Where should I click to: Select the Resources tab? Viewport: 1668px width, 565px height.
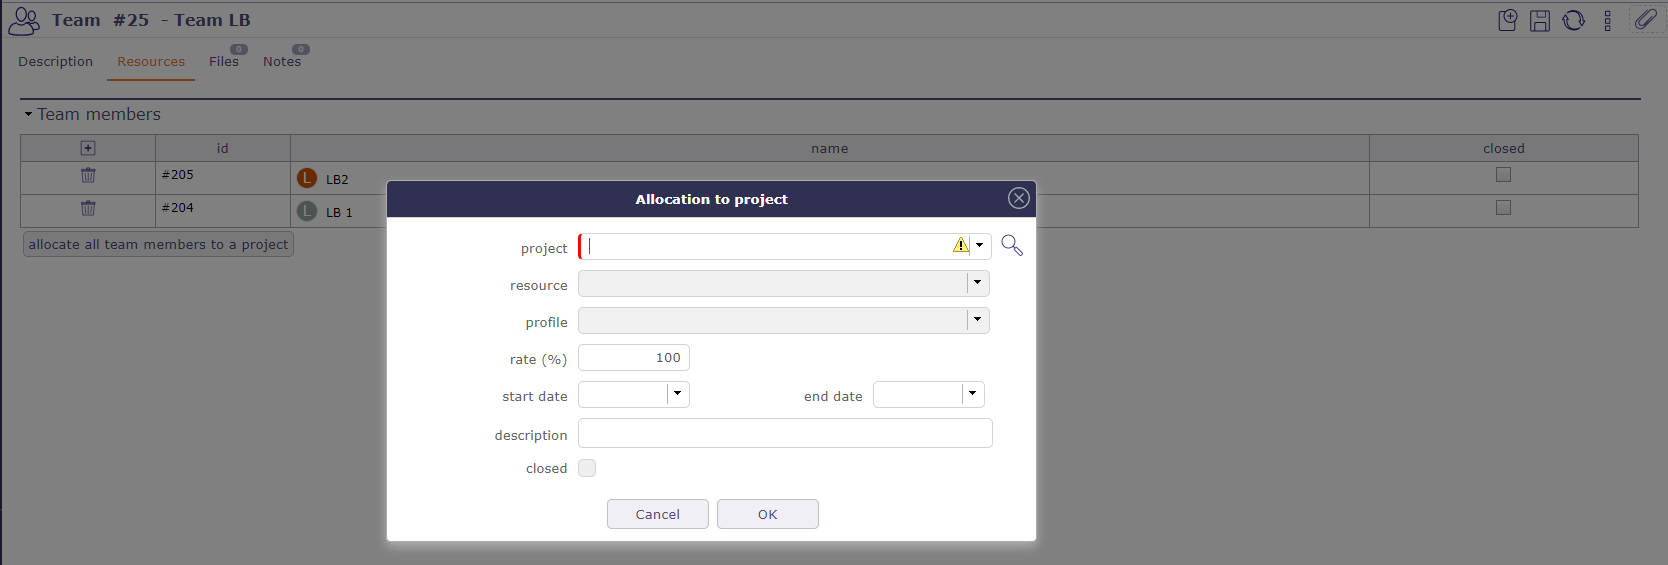151,61
